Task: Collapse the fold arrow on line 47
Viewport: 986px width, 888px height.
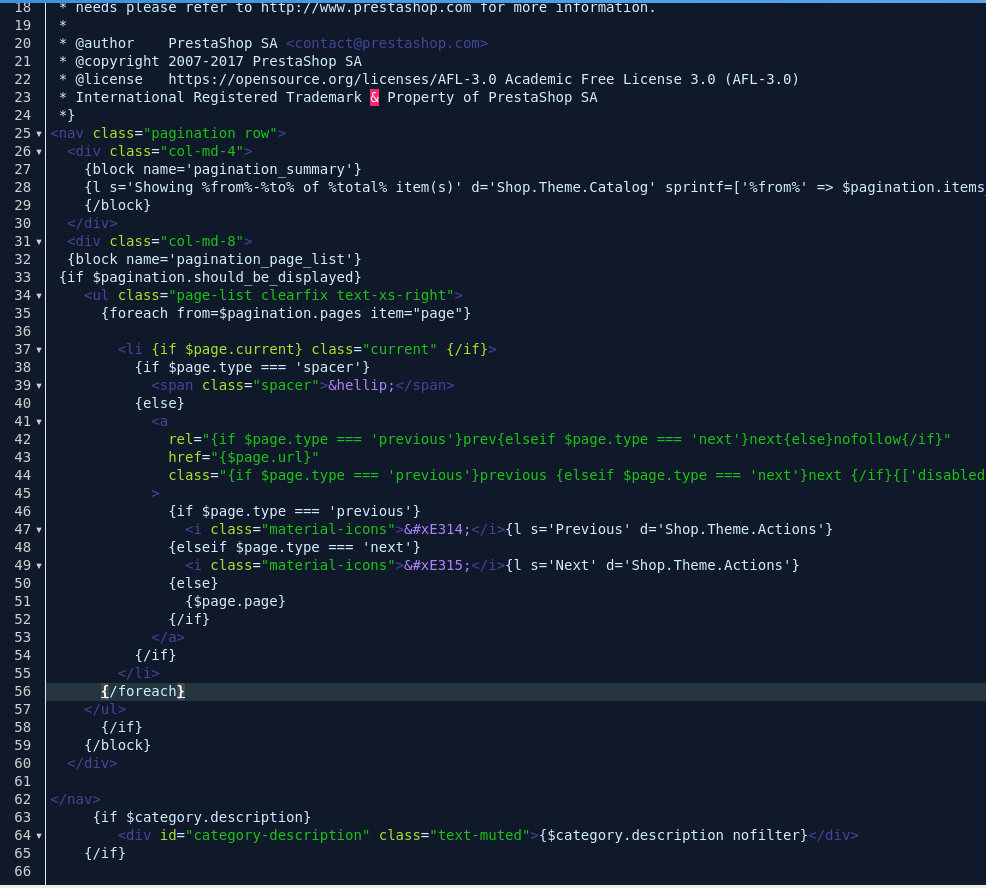Action: tap(39, 530)
